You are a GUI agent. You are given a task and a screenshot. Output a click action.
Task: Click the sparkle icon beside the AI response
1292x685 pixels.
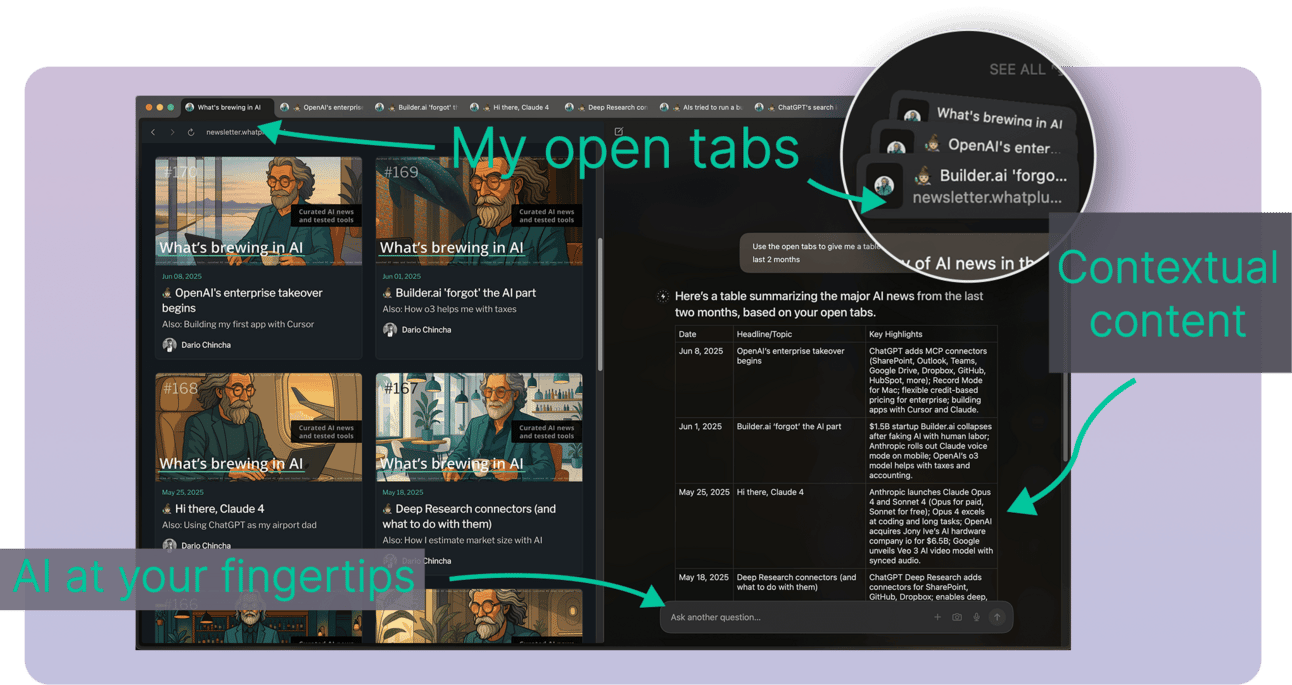pos(662,296)
